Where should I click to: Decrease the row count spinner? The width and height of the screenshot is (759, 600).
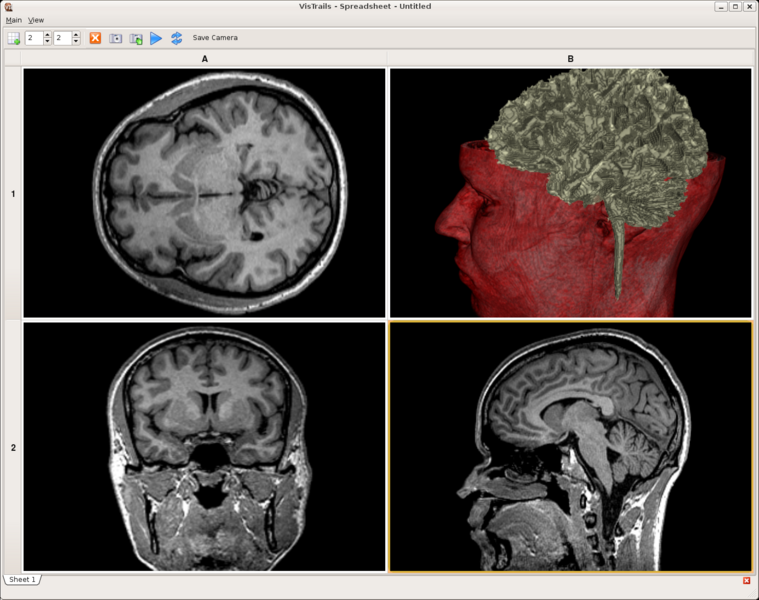[47, 42]
